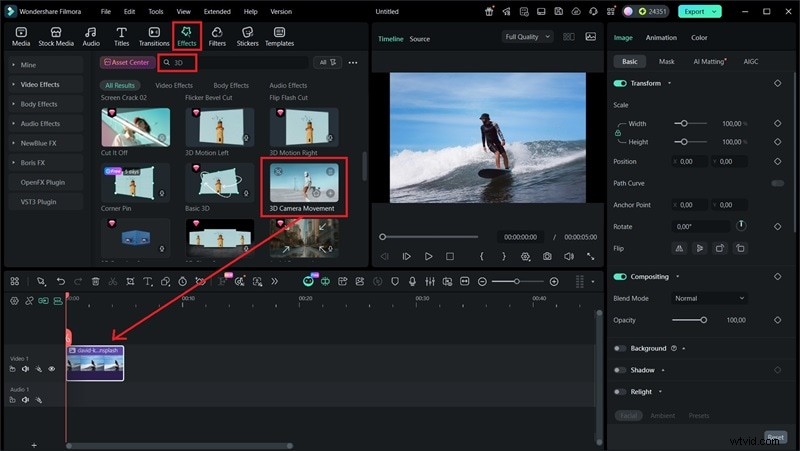Hide the Video 1 track

(x=52, y=369)
